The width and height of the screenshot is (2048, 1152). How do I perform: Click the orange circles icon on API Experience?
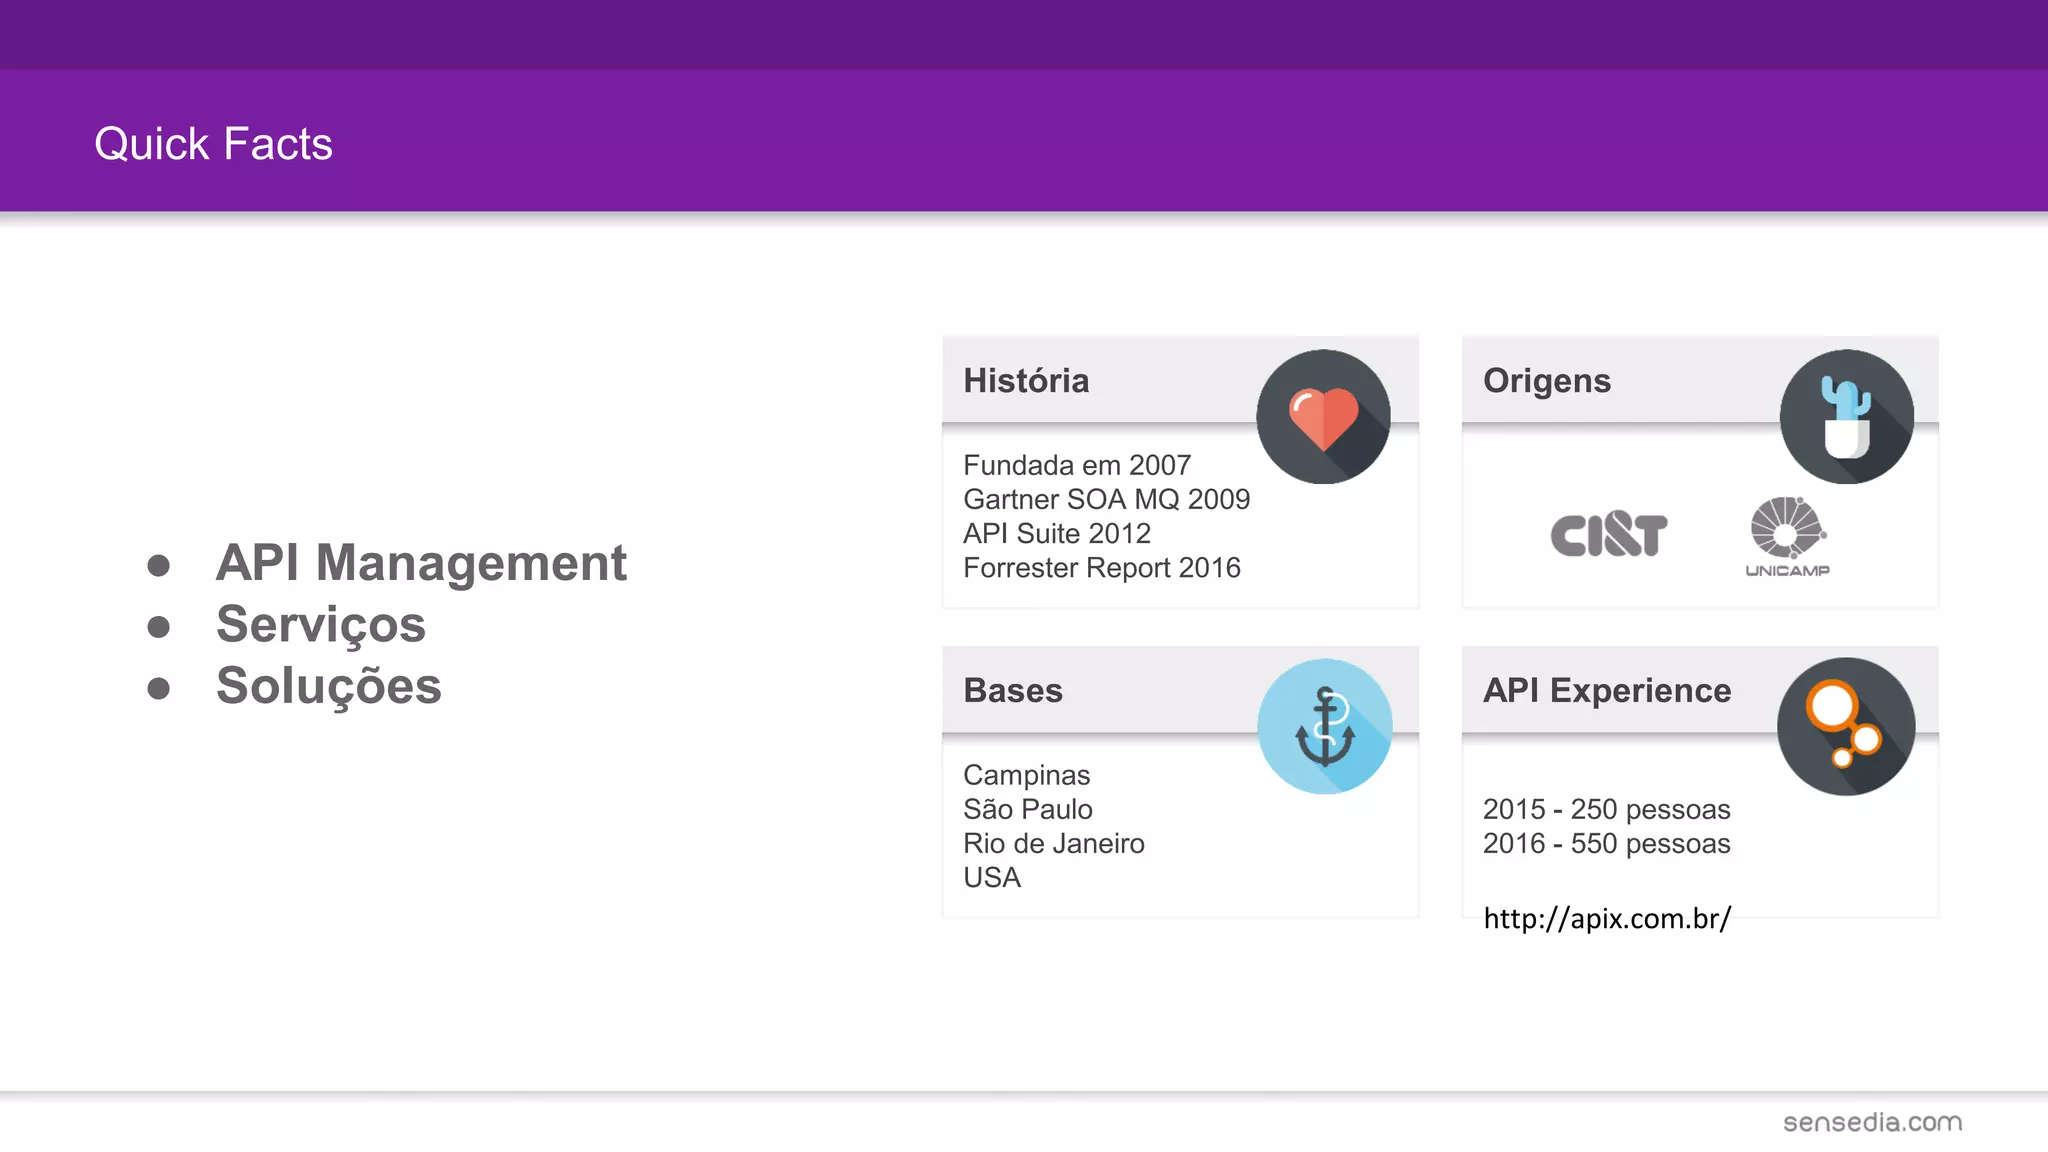click(x=1846, y=727)
